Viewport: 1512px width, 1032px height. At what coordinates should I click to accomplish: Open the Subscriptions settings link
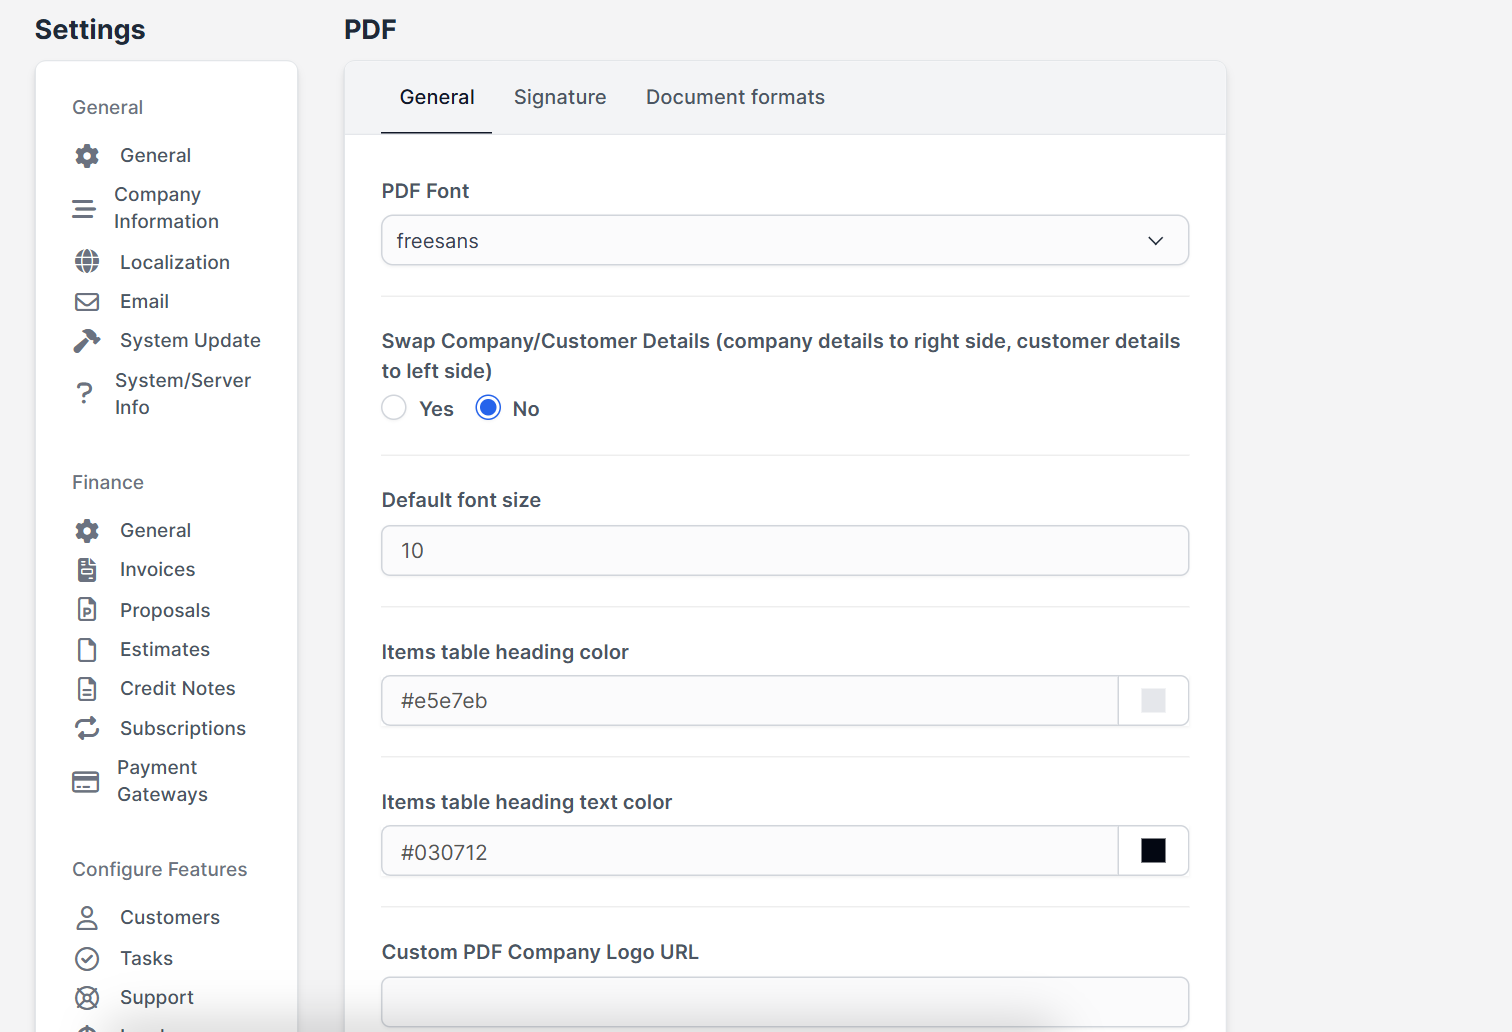pos(183,728)
